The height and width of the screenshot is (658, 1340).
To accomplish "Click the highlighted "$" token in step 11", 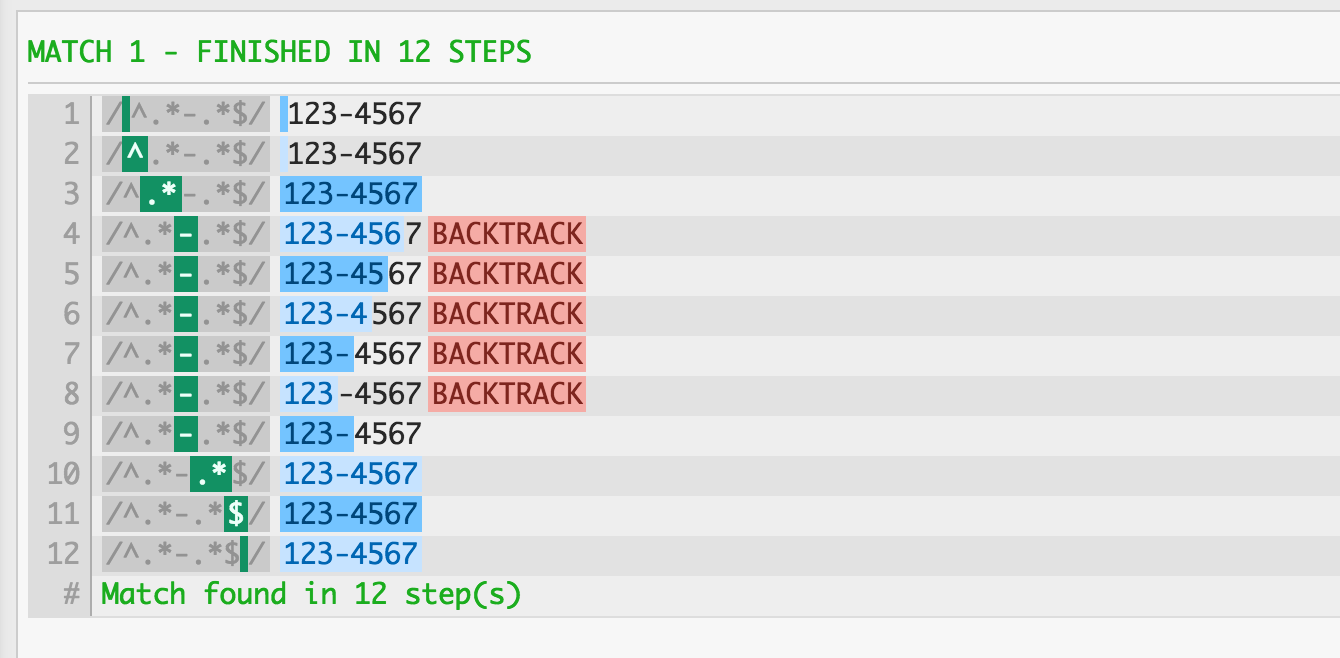I will tap(236, 514).
